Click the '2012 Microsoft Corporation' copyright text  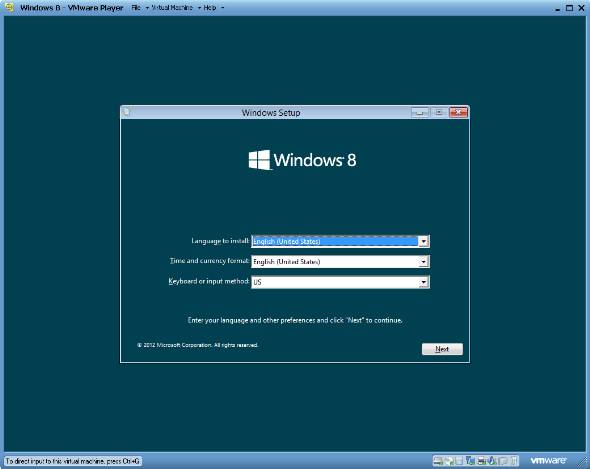tap(198, 345)
